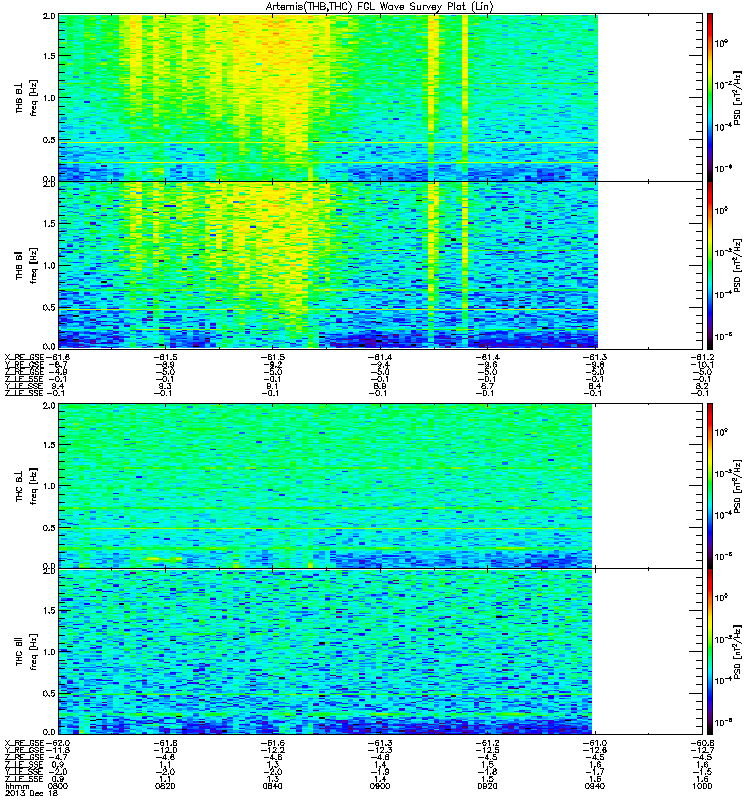Click the '1.0' frequency tick of THC B⊥ panel
The image size is (750, 800).
pyautogui.click(x=49, y=486)
